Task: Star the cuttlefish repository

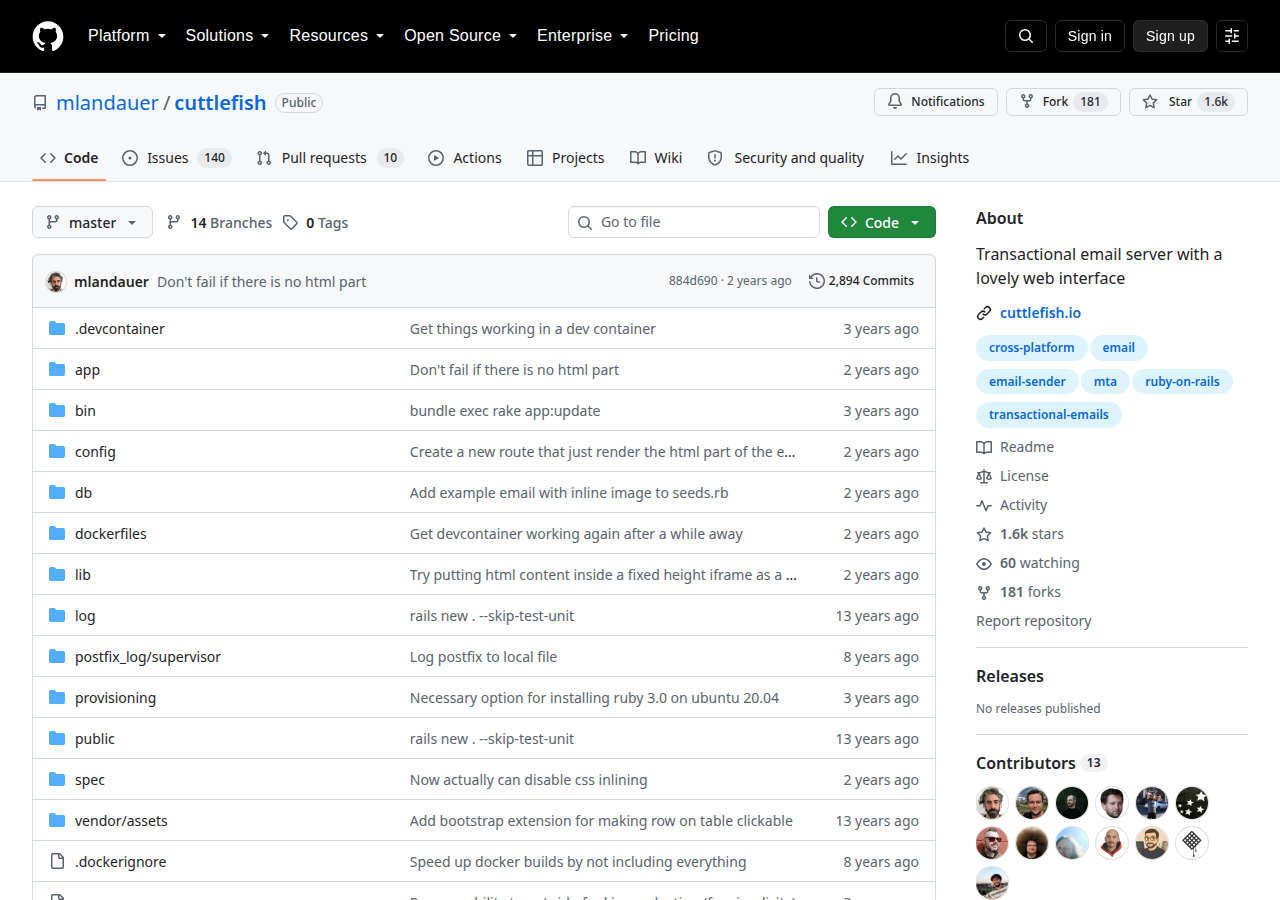Action: [x=1188, y=102]
